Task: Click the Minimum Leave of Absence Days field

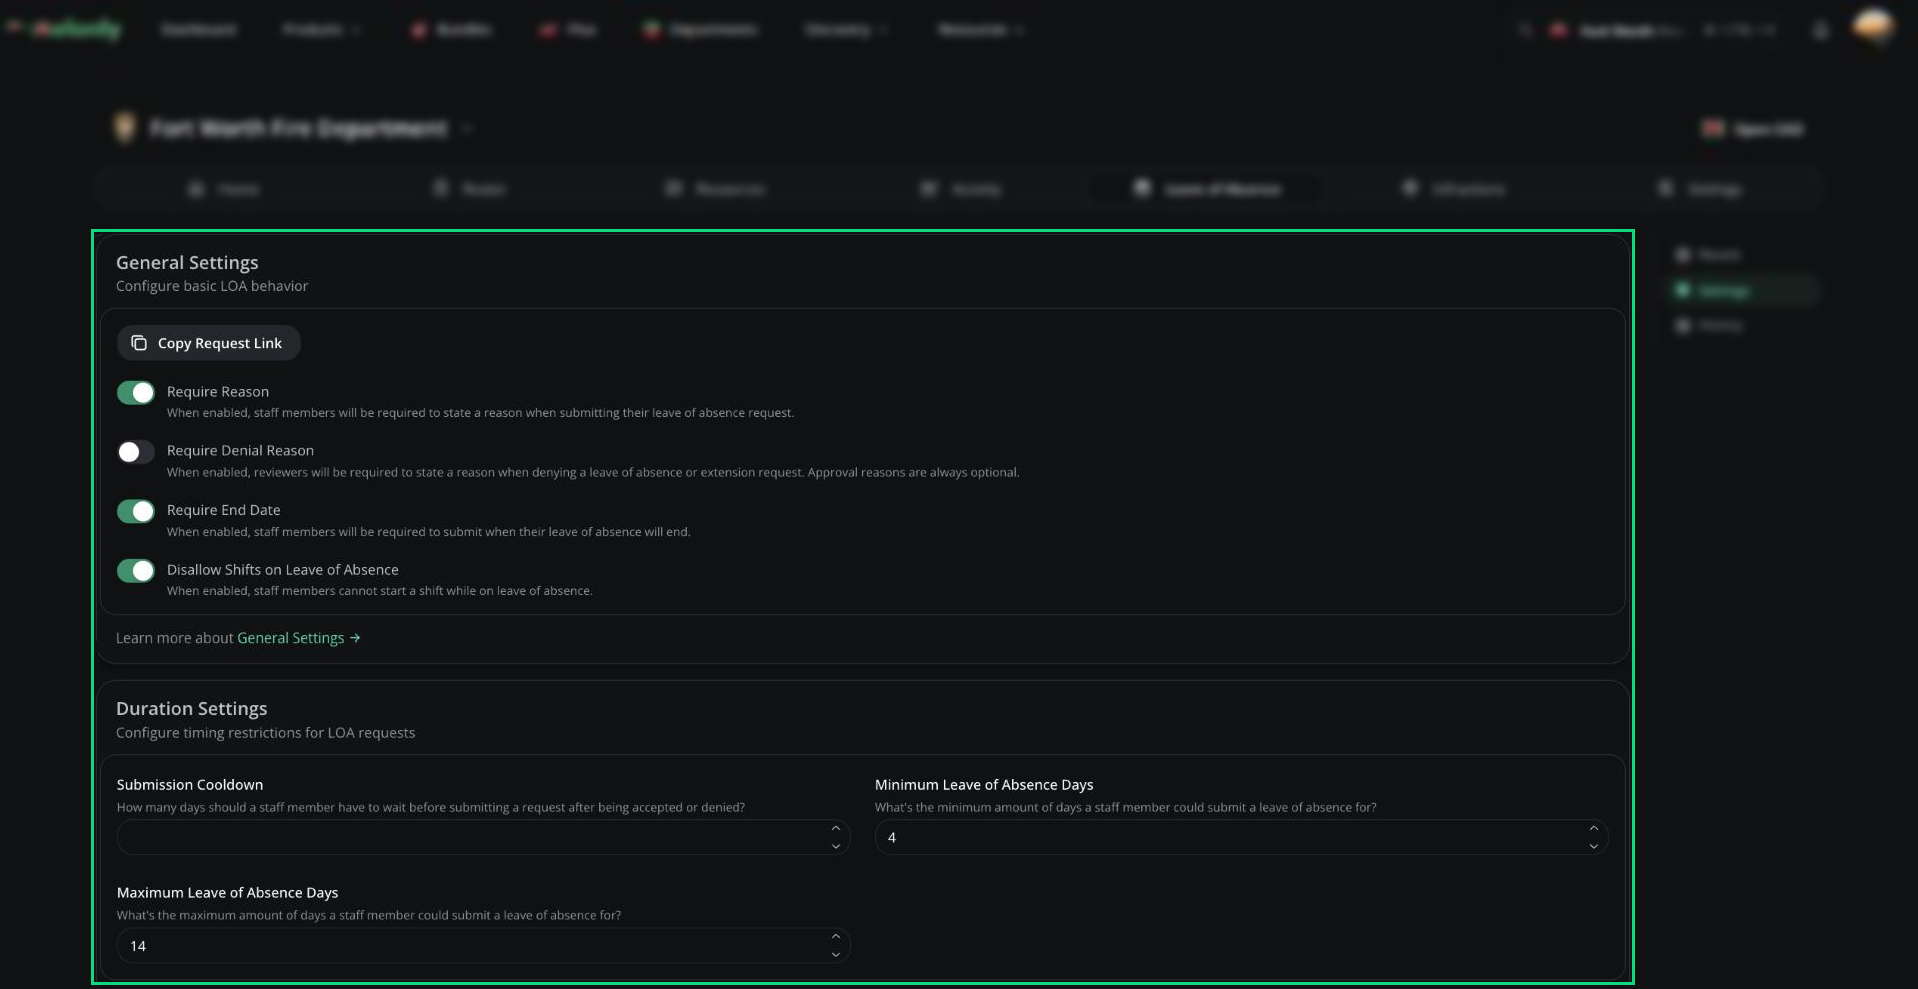Action: click(x=1241, y=837)
